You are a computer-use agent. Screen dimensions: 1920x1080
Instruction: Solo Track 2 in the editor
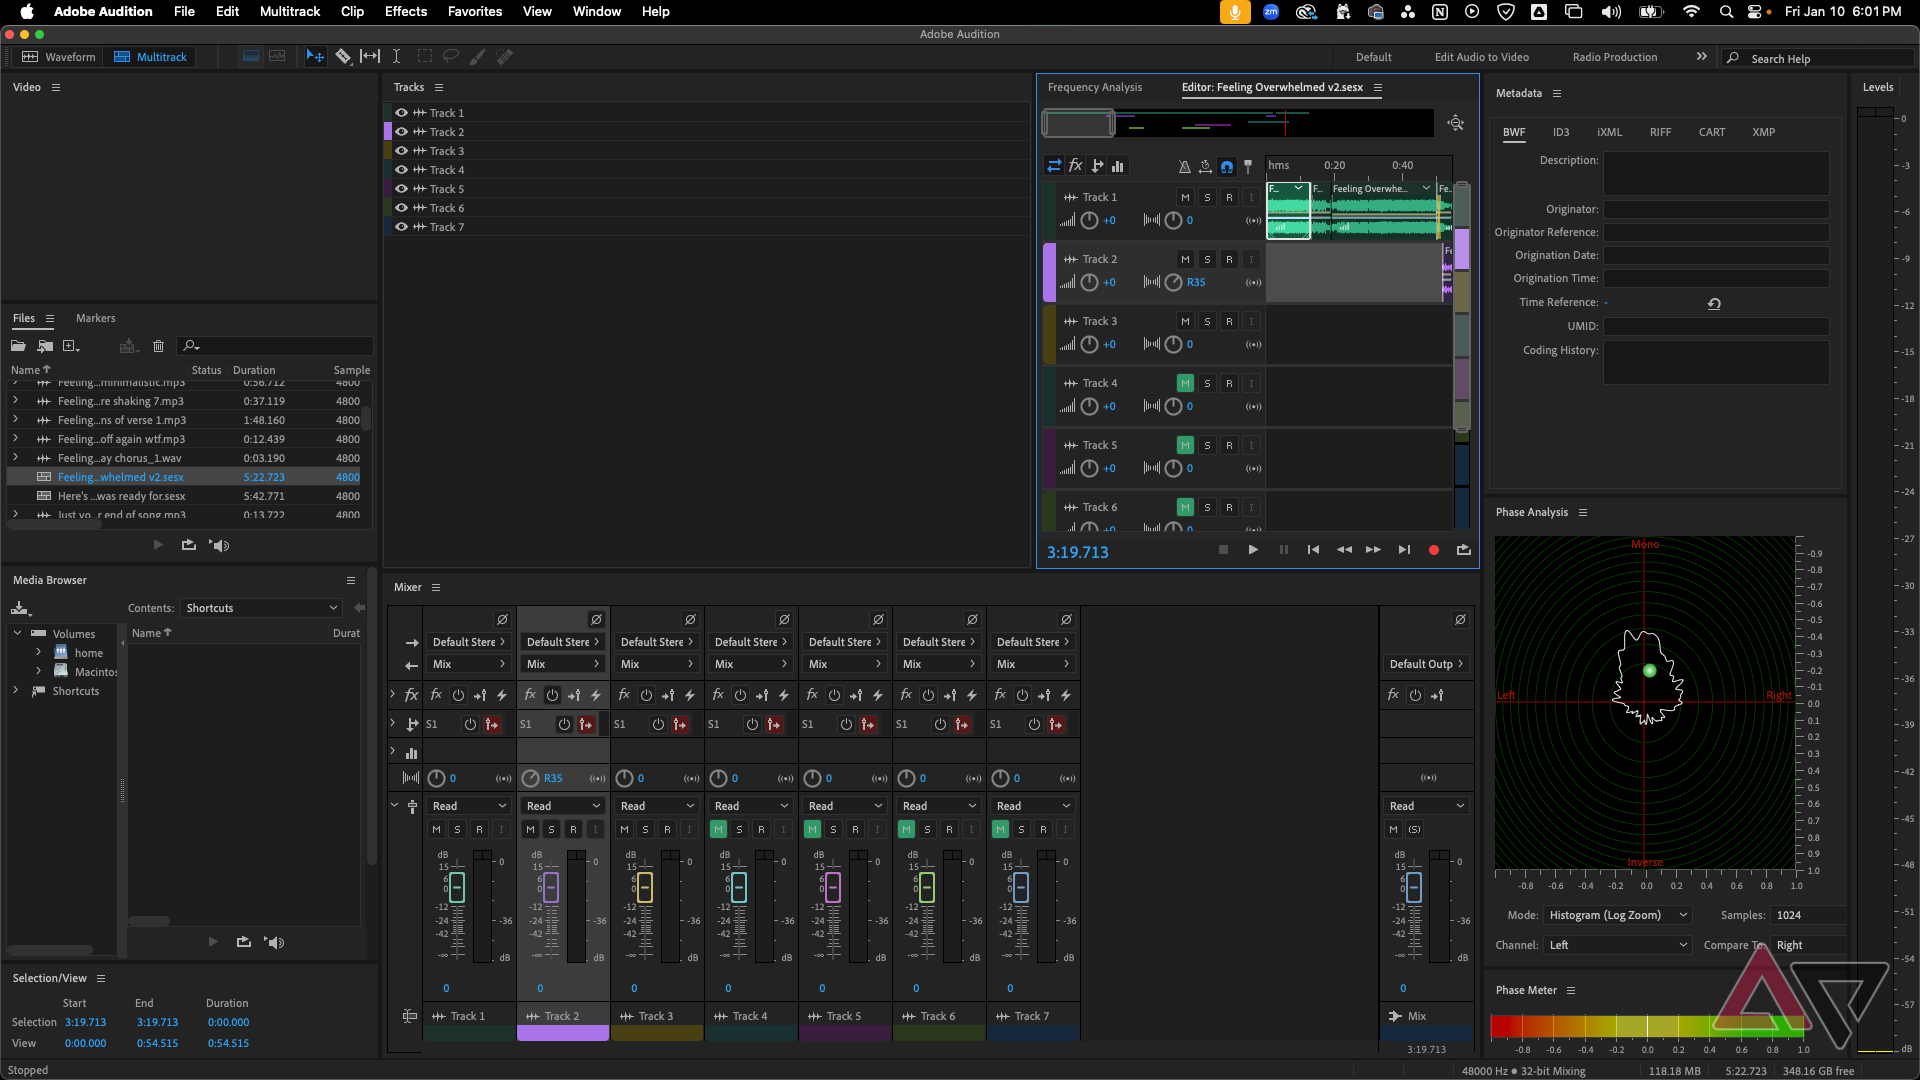click(x=1207, y=260)
